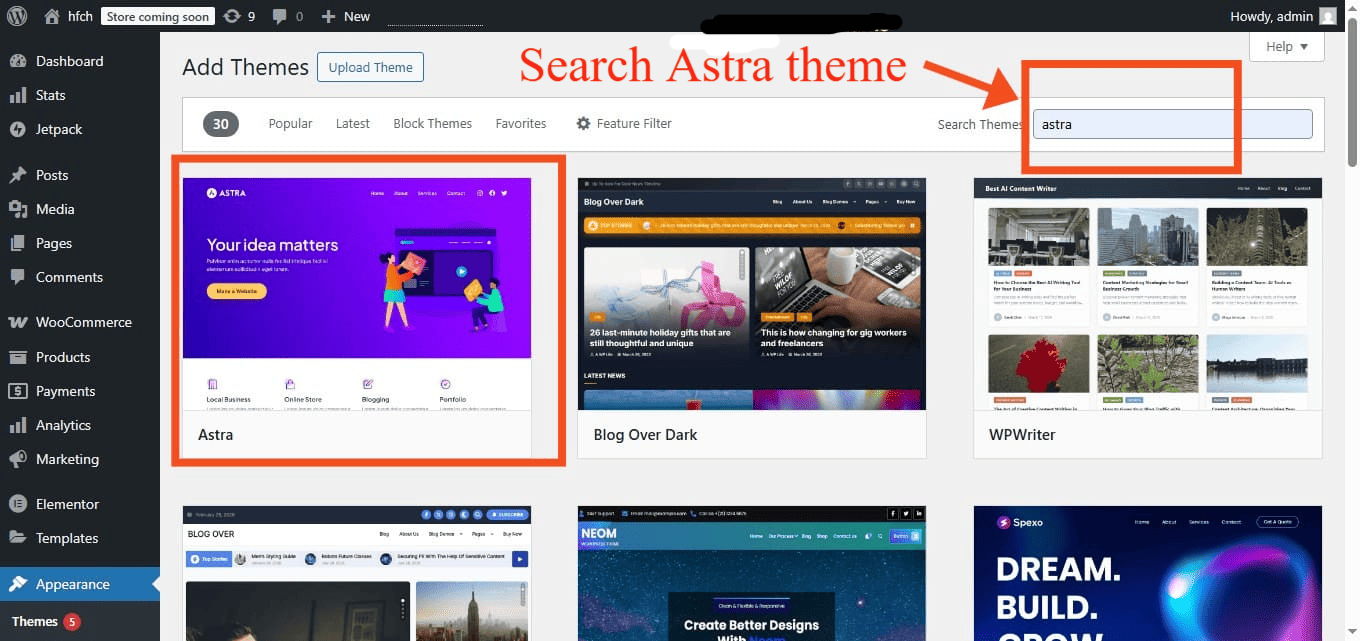Click the Themes update count badge 5

click(72, 621)
